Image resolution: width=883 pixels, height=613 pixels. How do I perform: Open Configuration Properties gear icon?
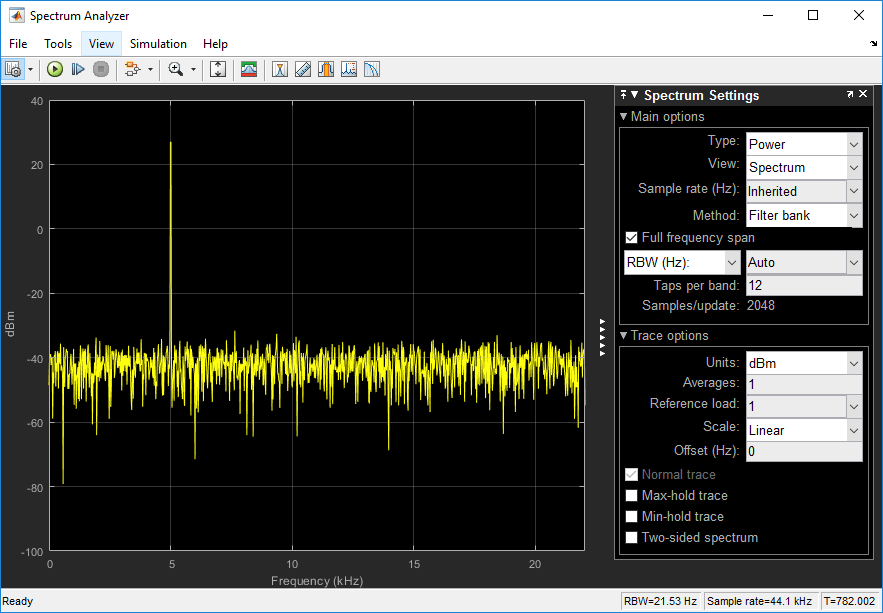coord(13,69)
